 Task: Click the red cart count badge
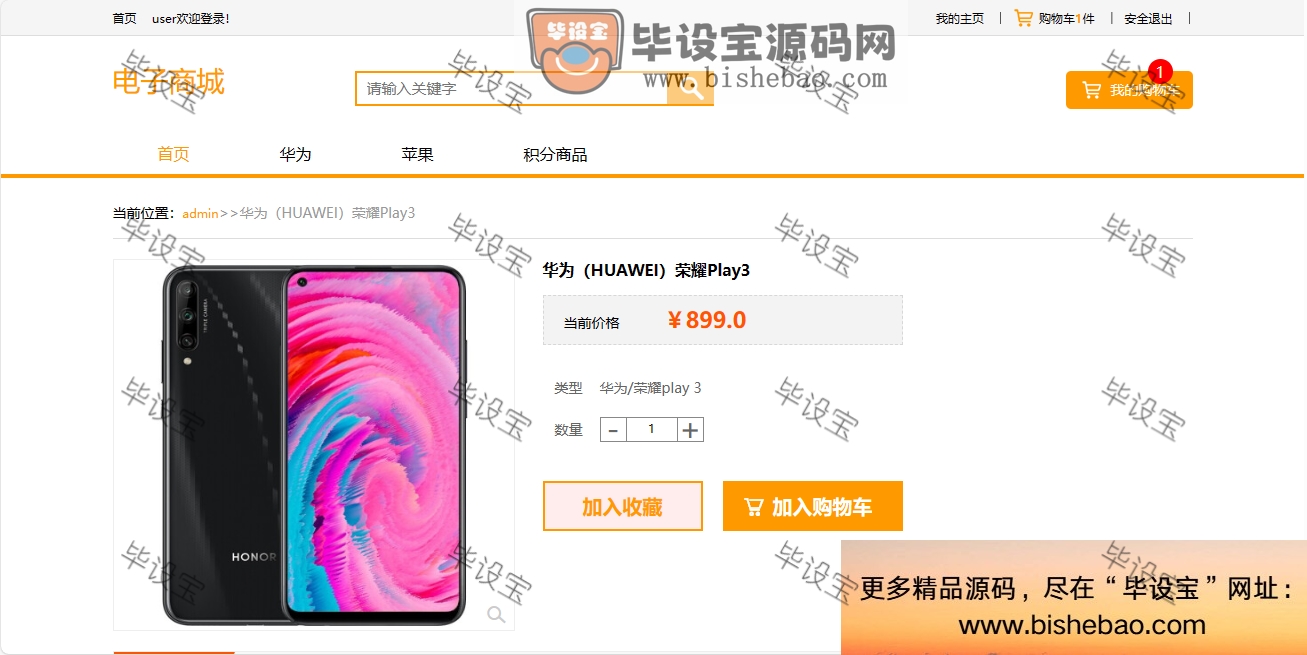(x=1160, y=71)
